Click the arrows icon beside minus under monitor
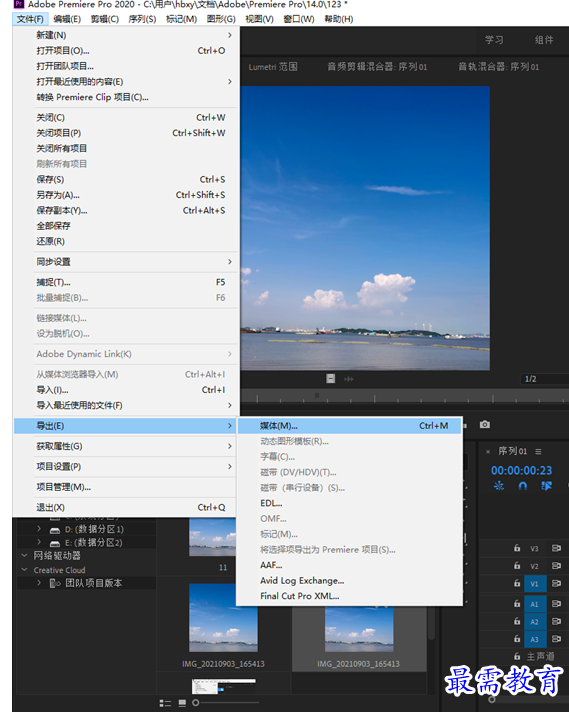The image size is (569, 712). 349,379
